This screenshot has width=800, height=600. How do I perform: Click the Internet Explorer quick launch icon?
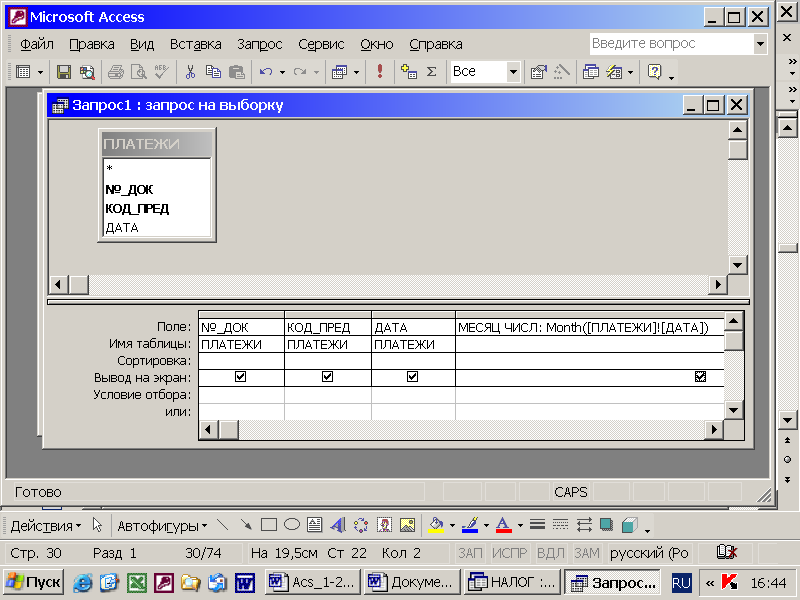82,583
